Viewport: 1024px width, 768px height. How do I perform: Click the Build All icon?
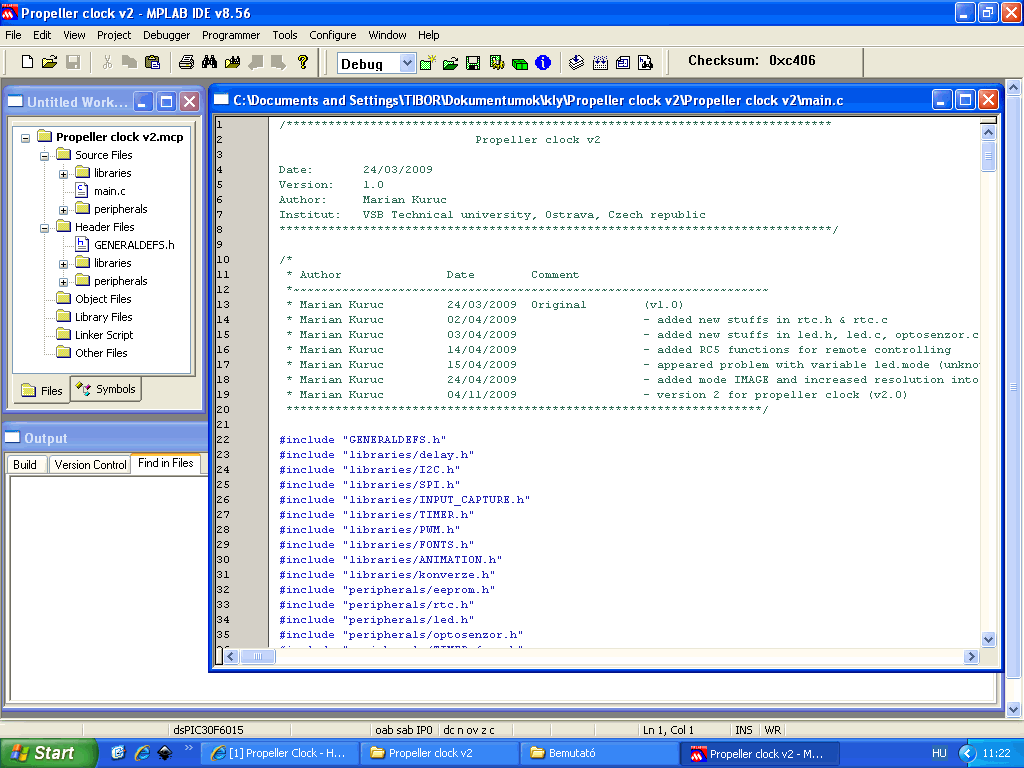600,63
